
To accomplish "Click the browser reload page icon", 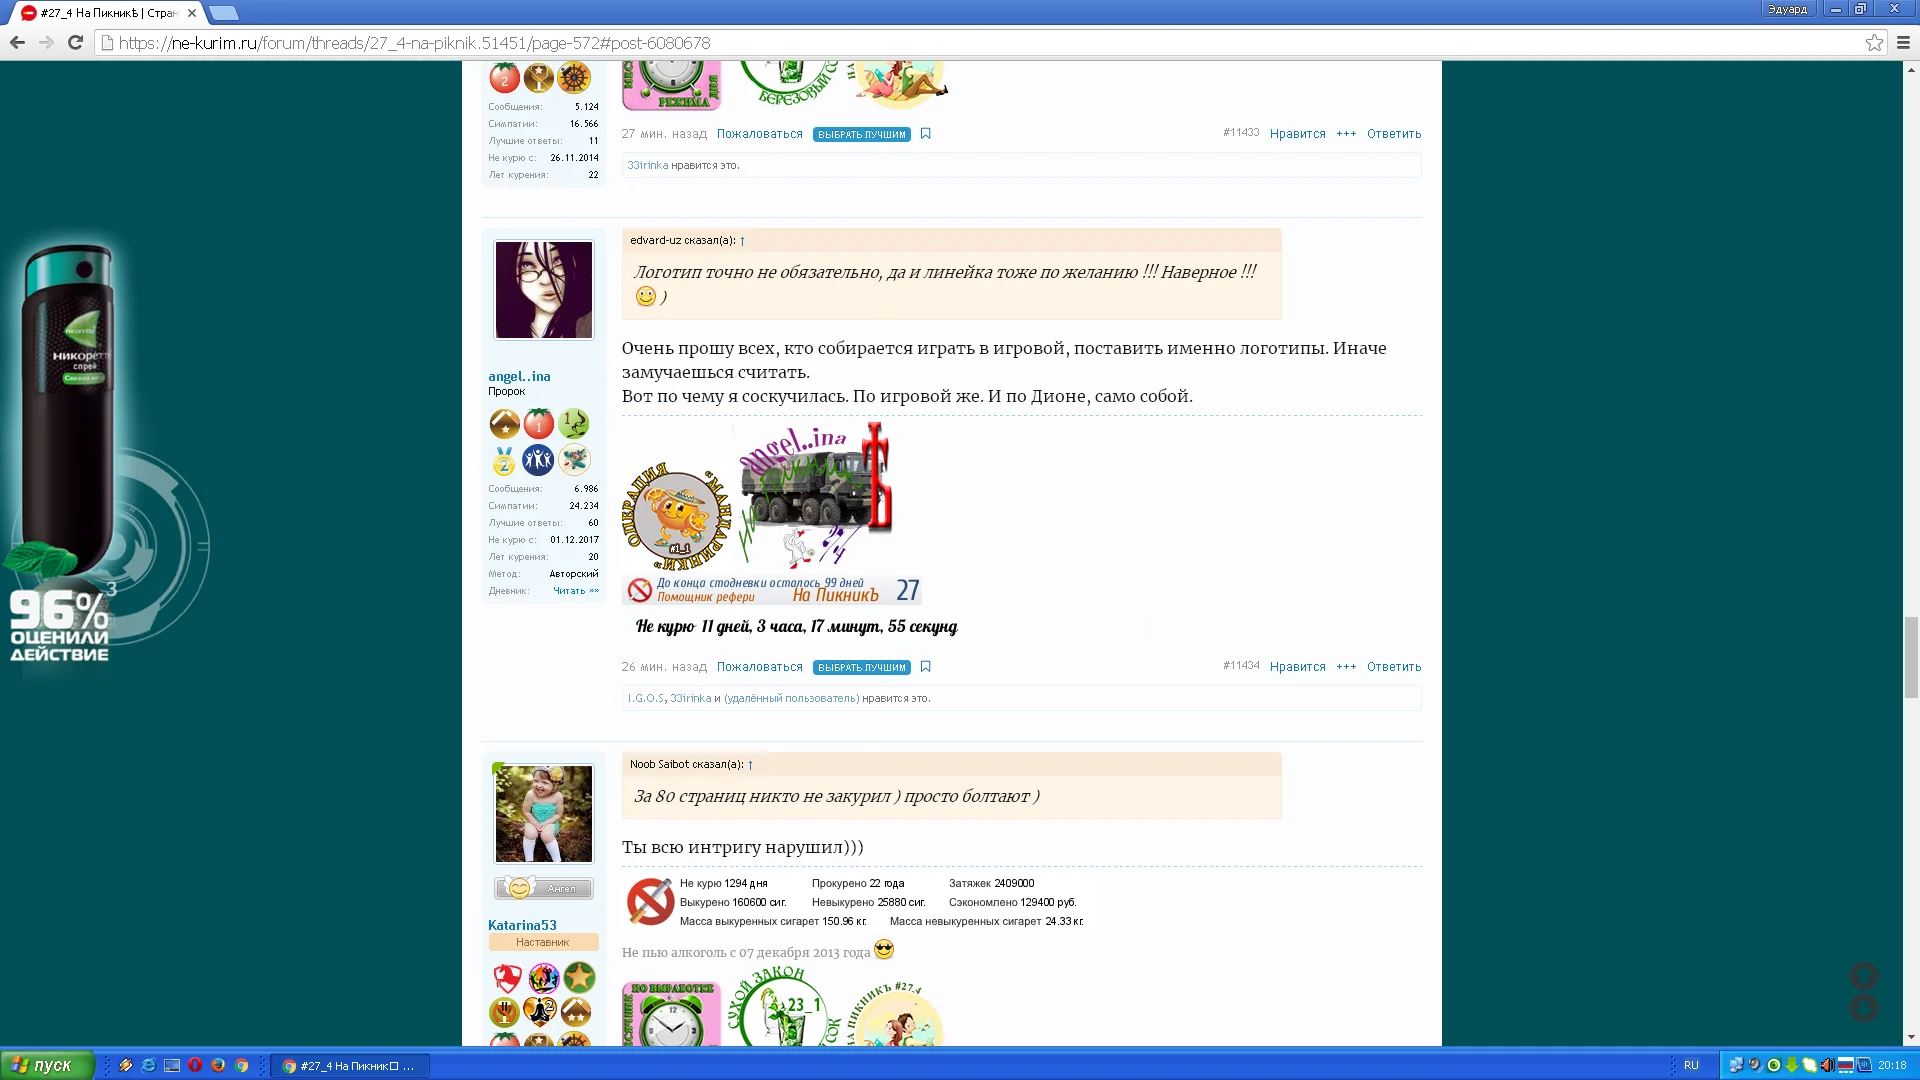I will [x=75, y=43].
